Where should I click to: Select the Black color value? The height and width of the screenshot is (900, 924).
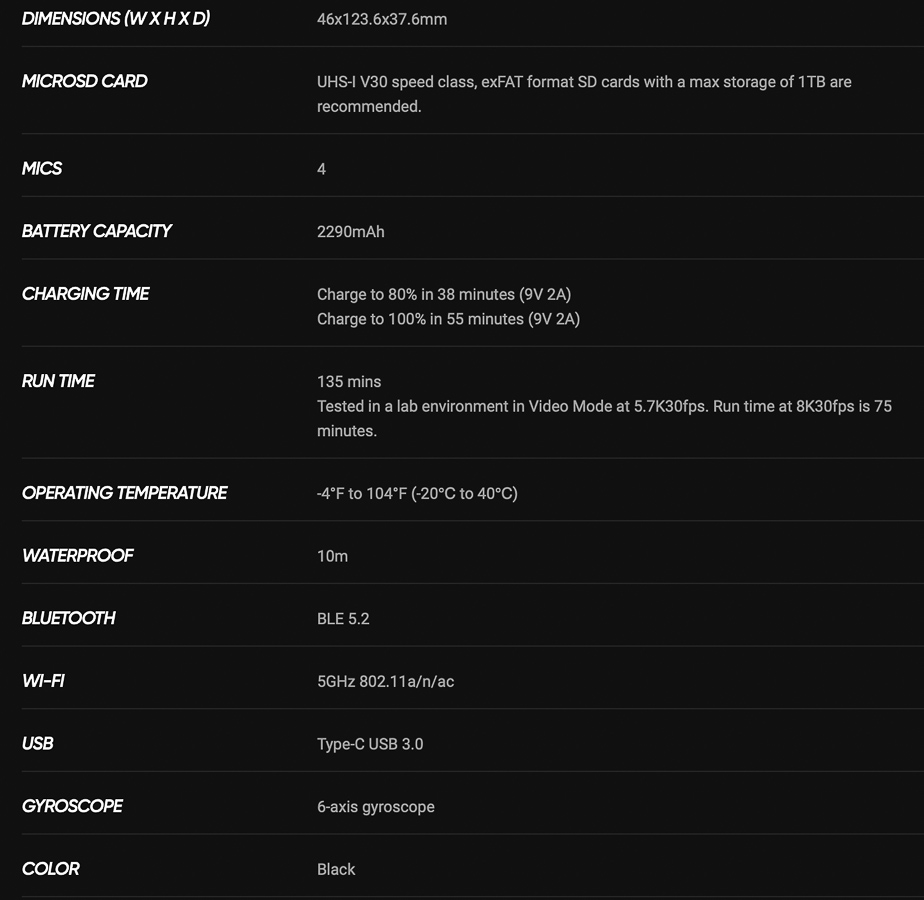(336, 869)
